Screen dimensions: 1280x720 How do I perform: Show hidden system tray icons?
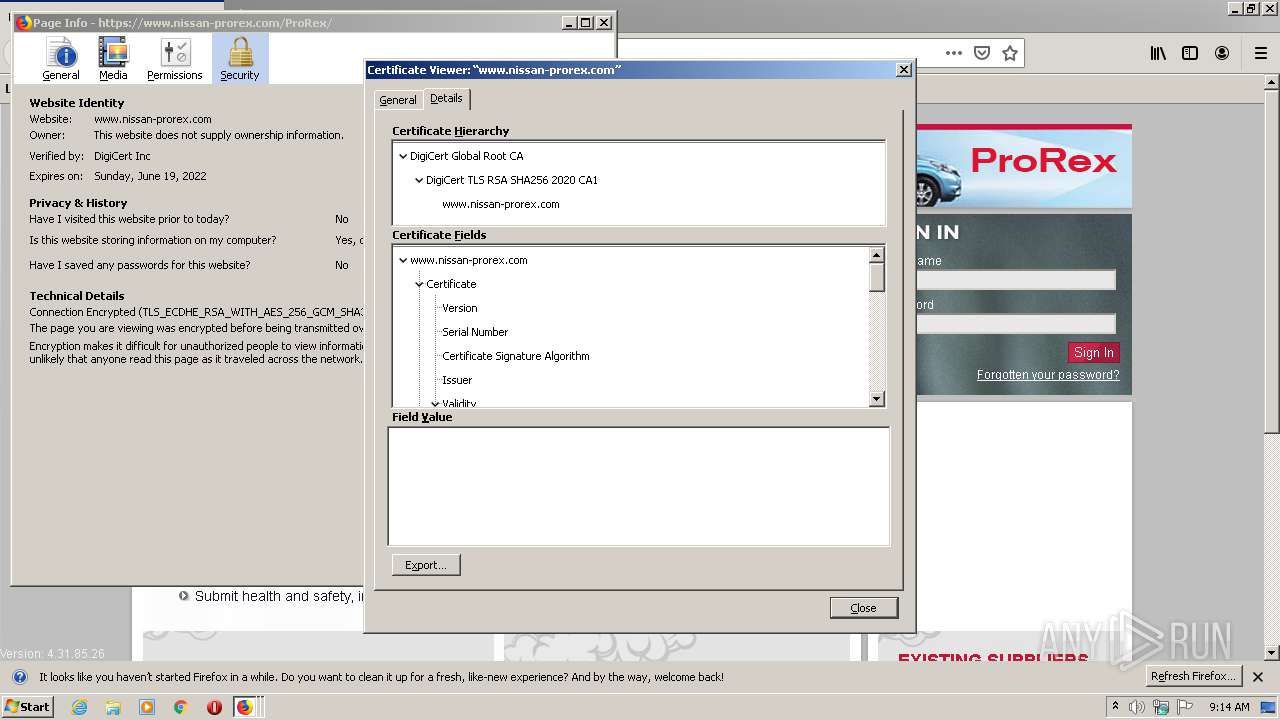(x=1115, y=707)
